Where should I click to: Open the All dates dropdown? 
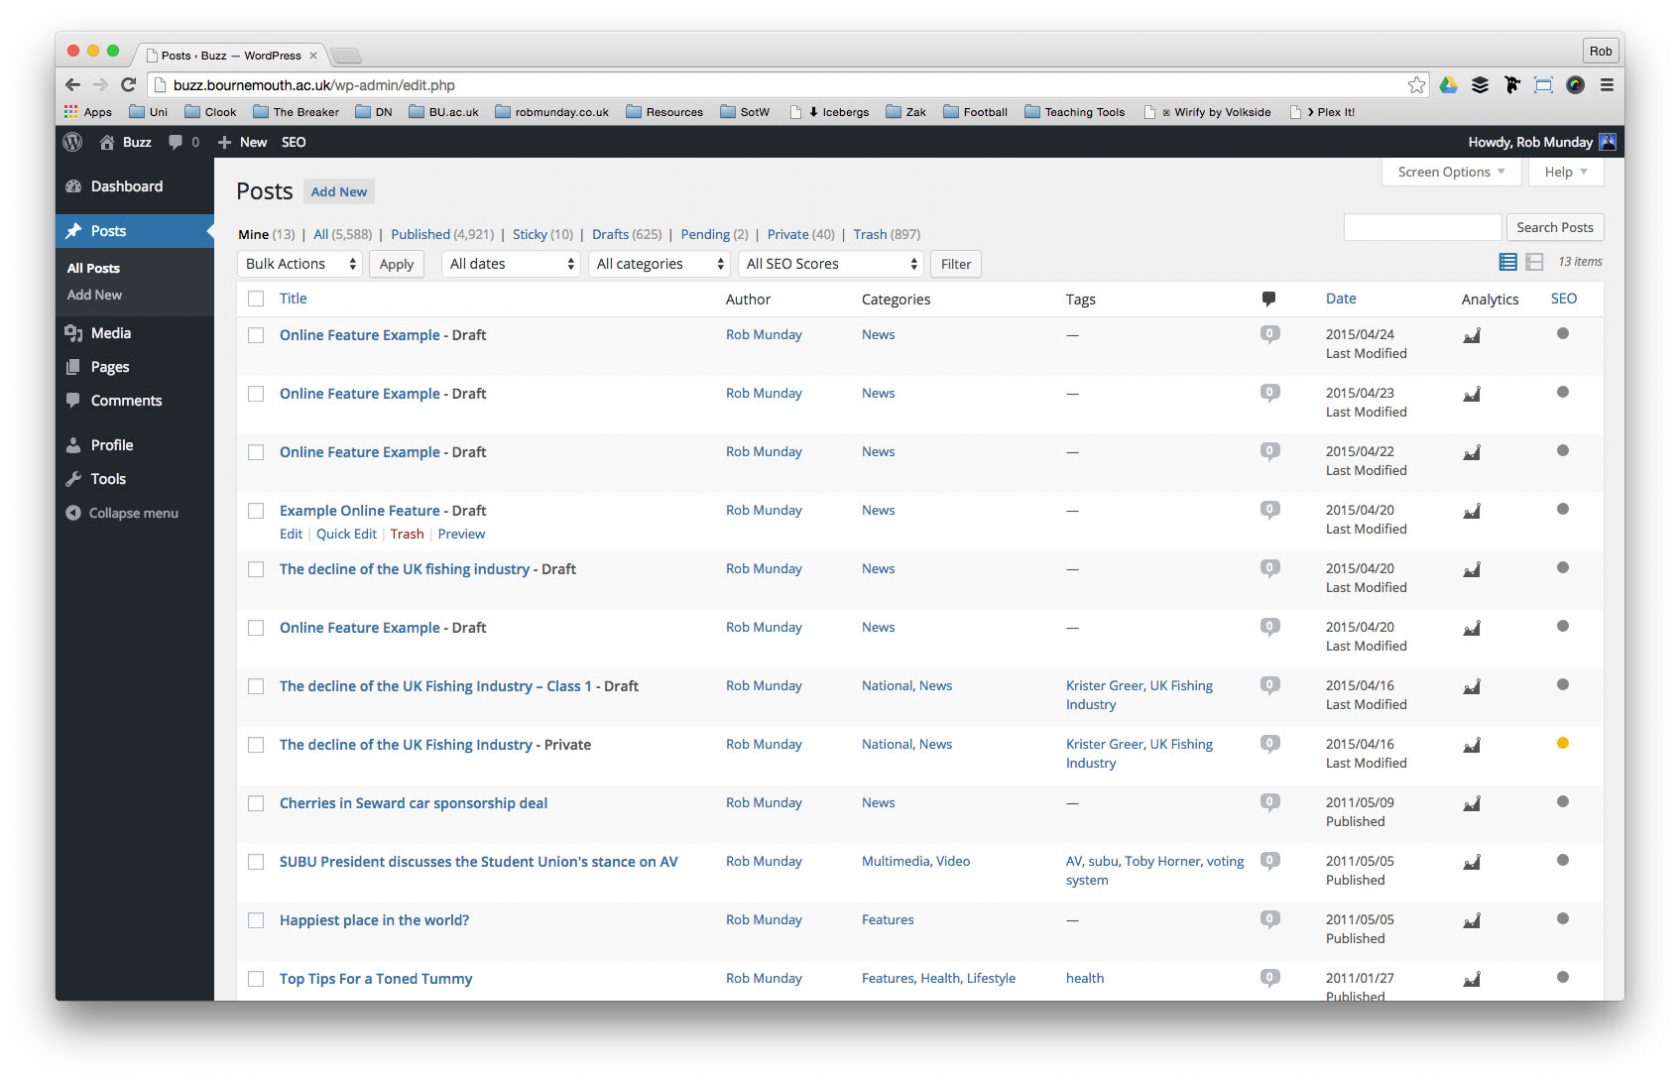[511, 264]
